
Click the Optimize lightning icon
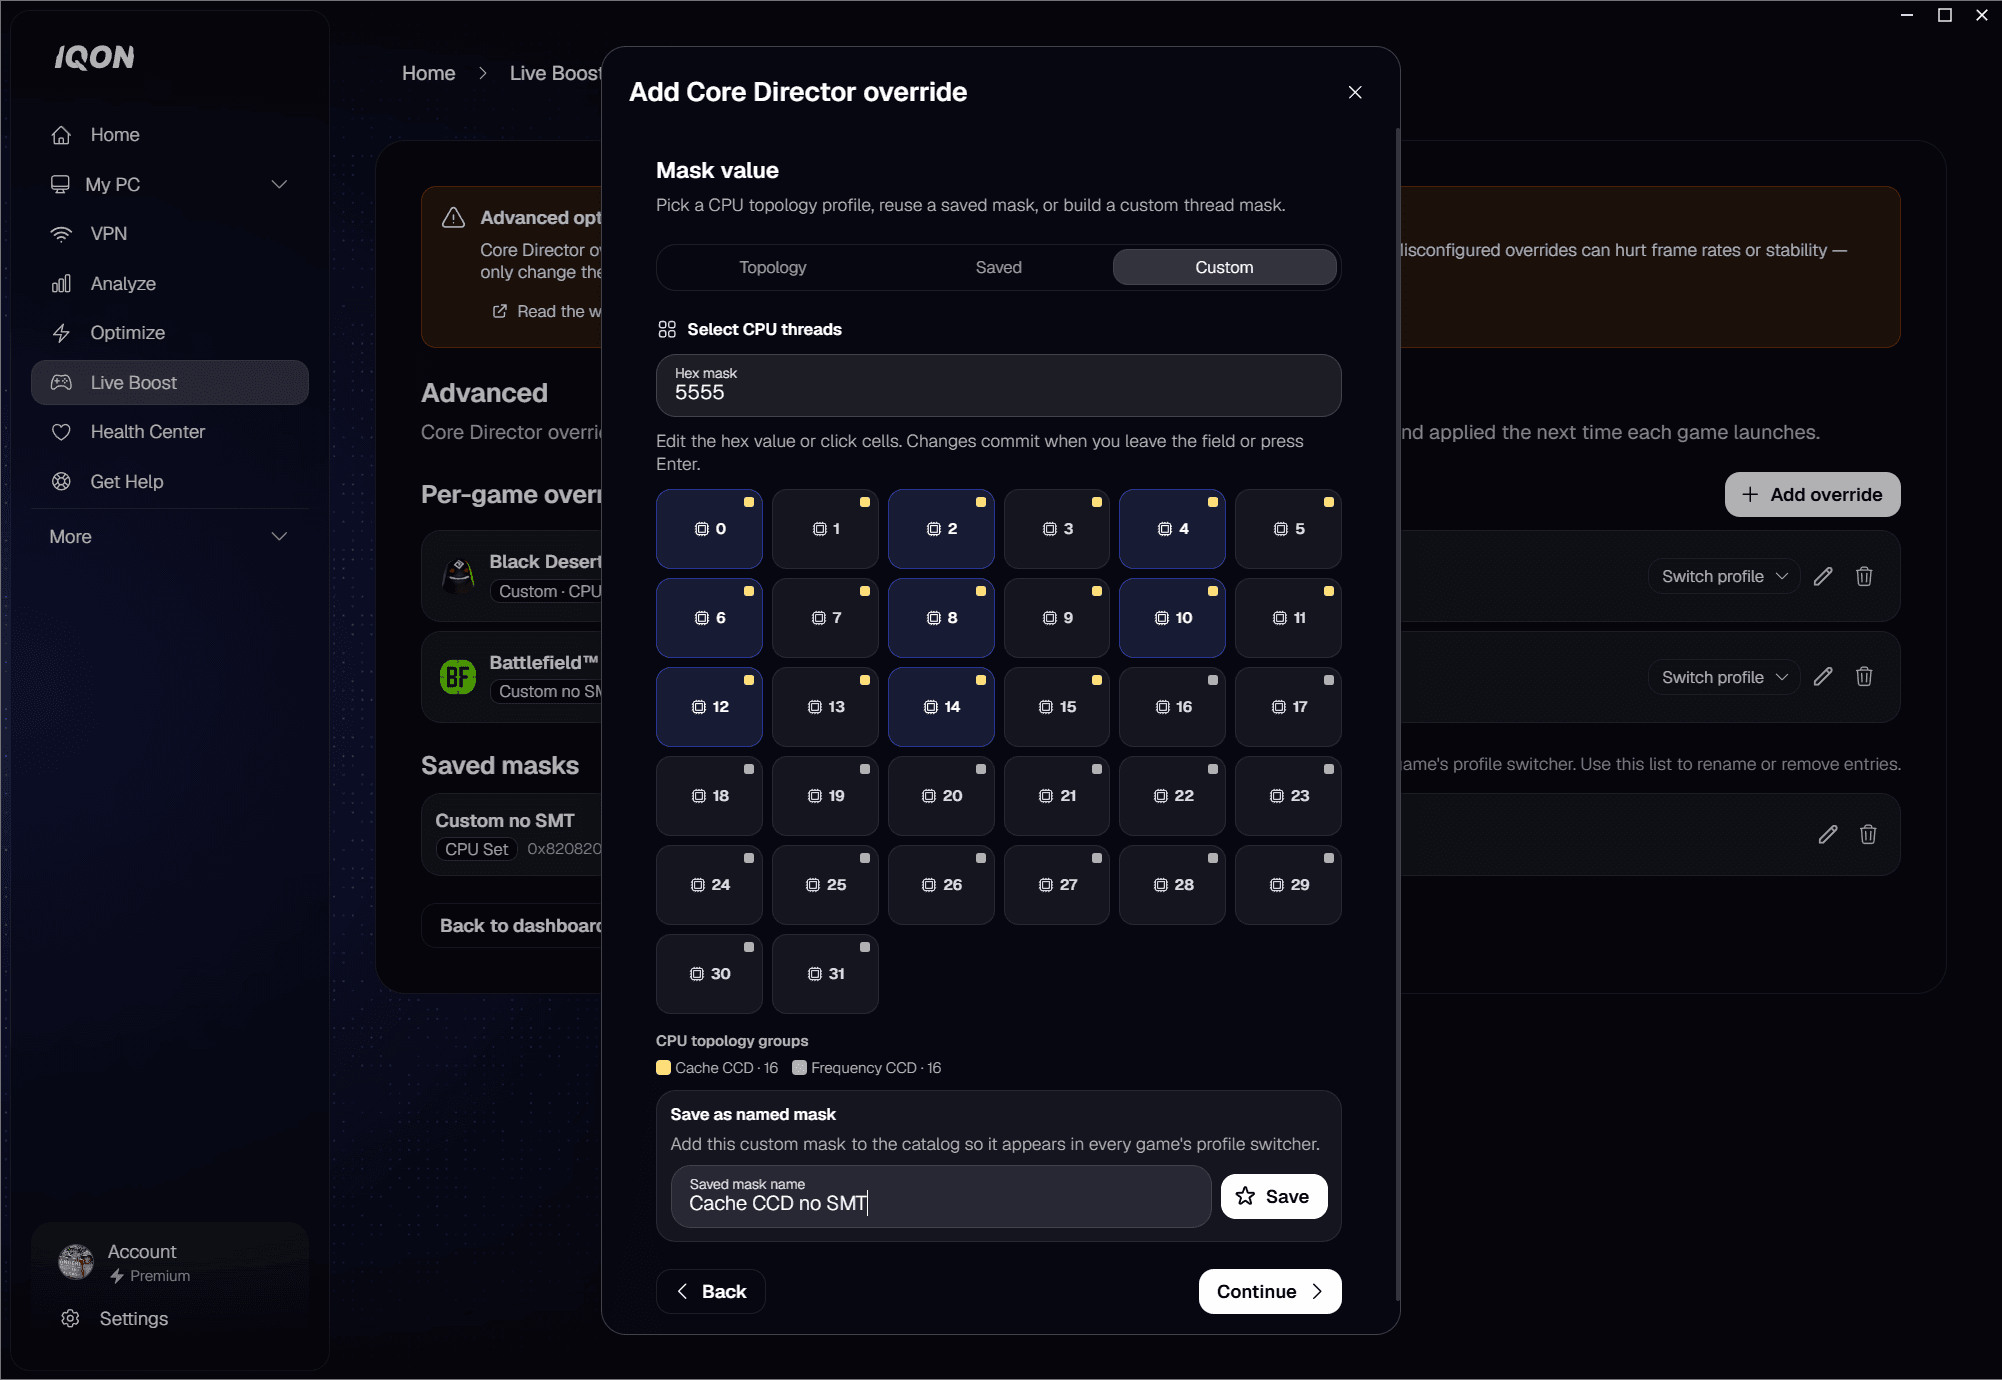[61, 333]
